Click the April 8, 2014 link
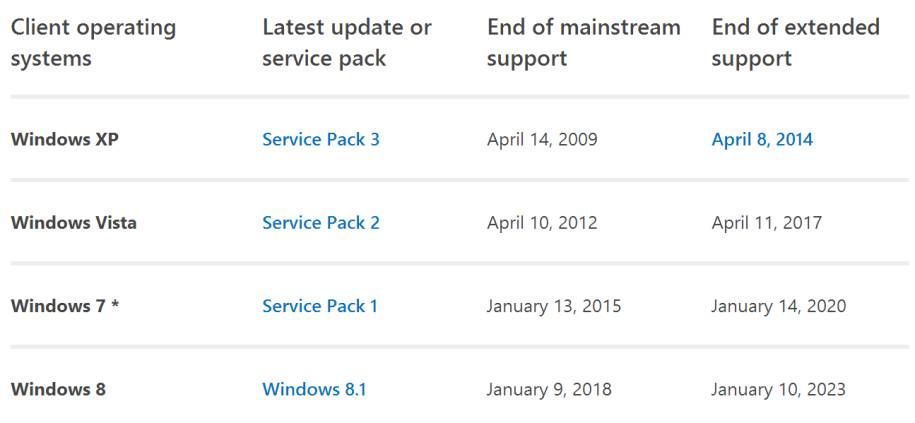The image size is (915, 423). coord(762,140)
